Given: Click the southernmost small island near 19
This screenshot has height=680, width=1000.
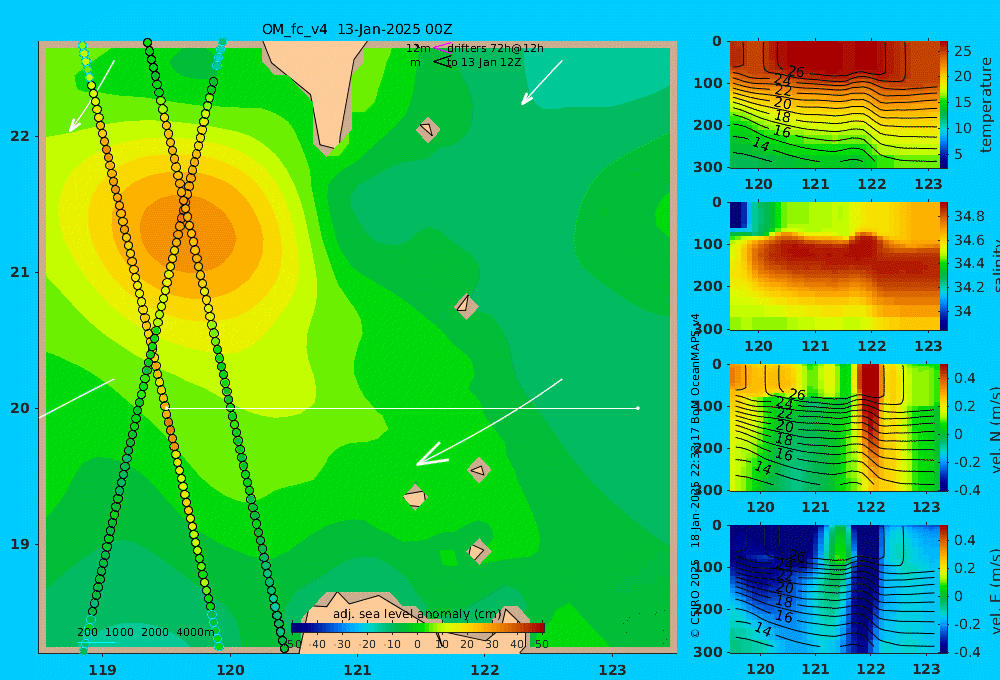Looking at the screenshot, I should click(x=478, y=551).
